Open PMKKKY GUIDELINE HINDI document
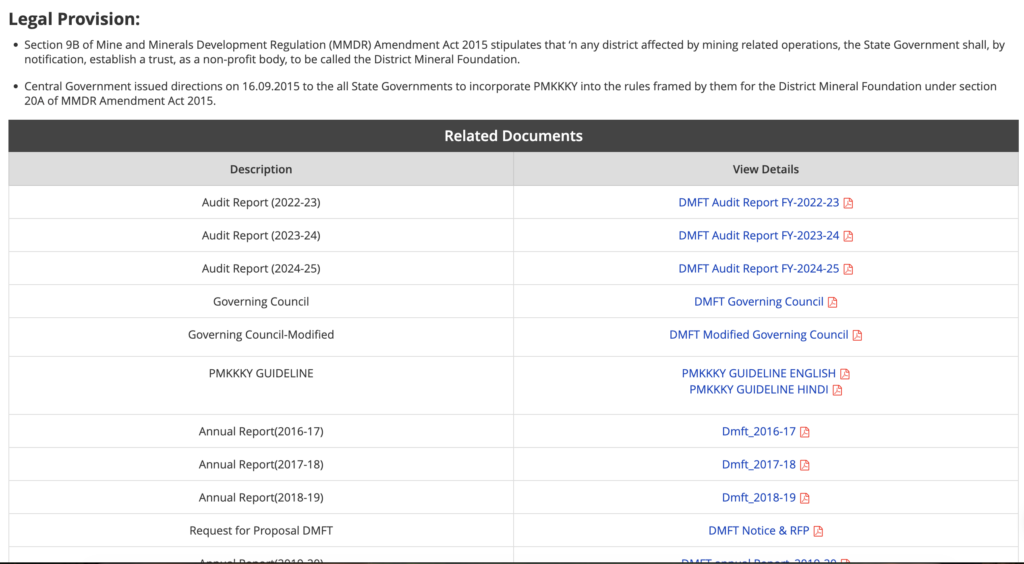Image resolution: width=1024 pixels, height=564 pixels. tap(758, 390)
